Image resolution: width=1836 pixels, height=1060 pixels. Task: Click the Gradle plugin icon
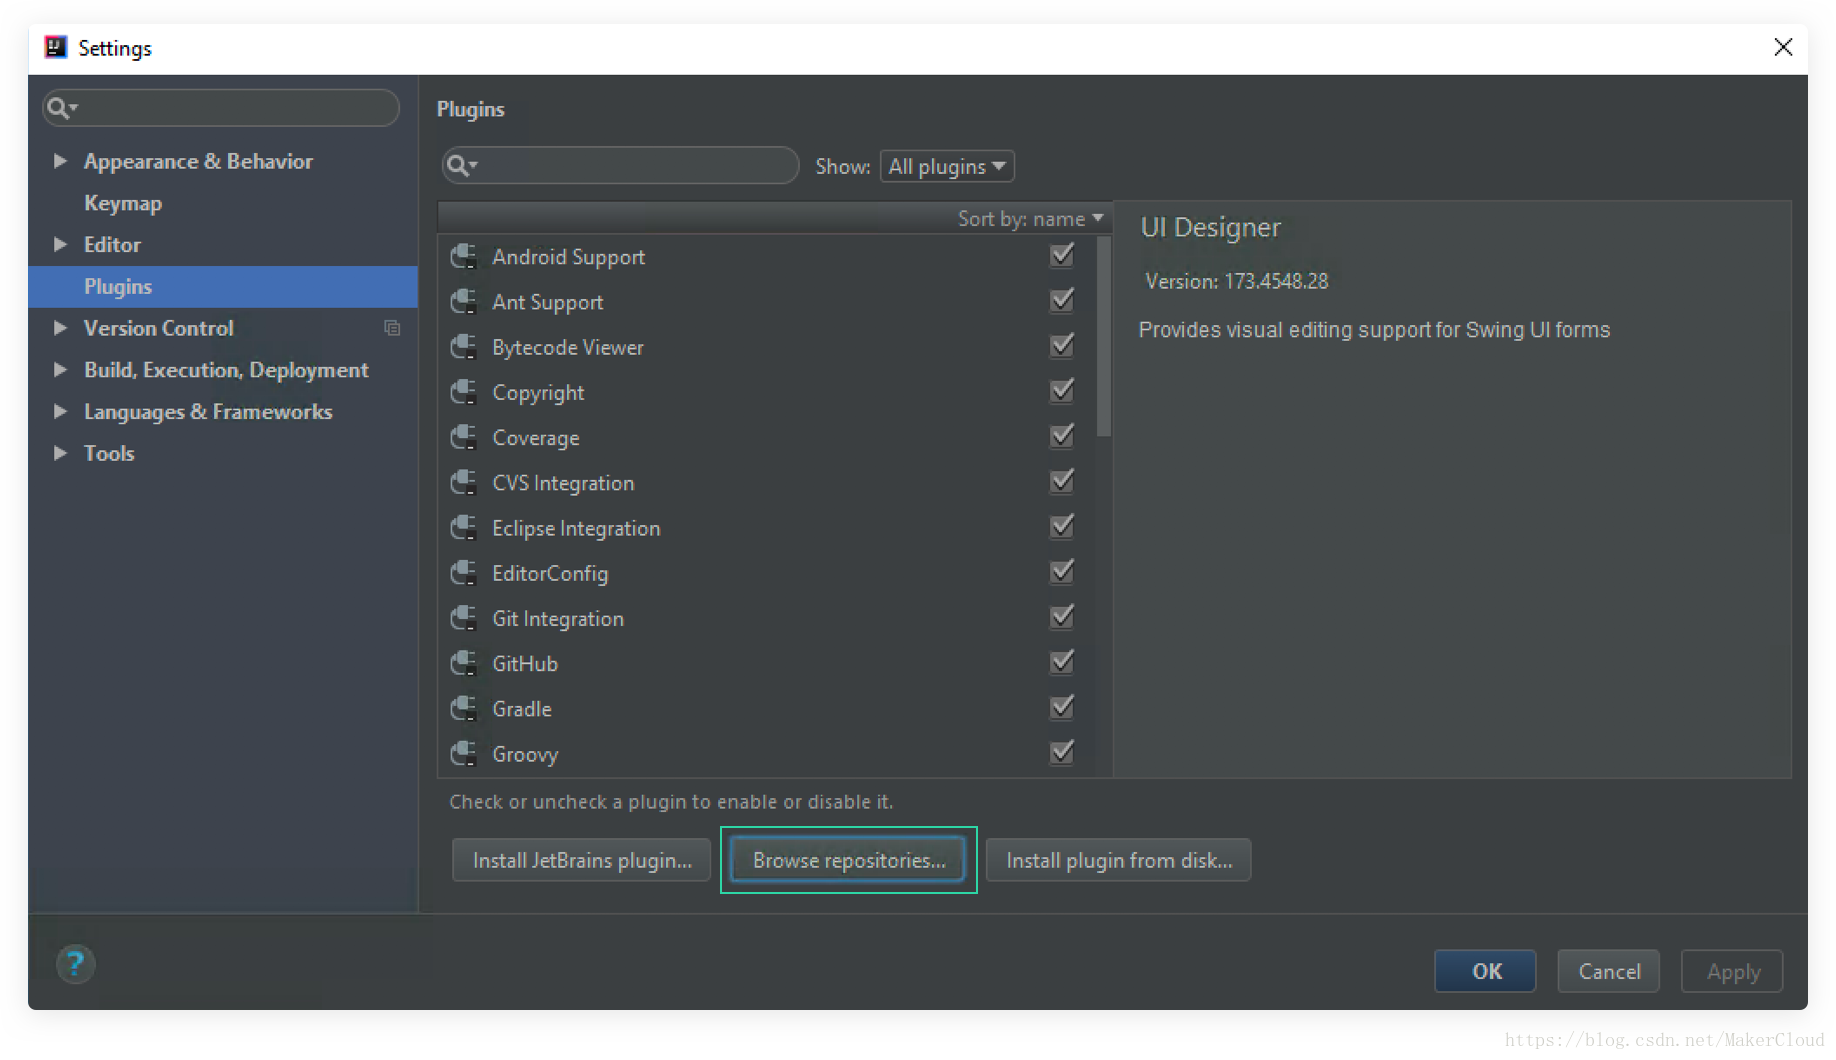tap(463, 709)
